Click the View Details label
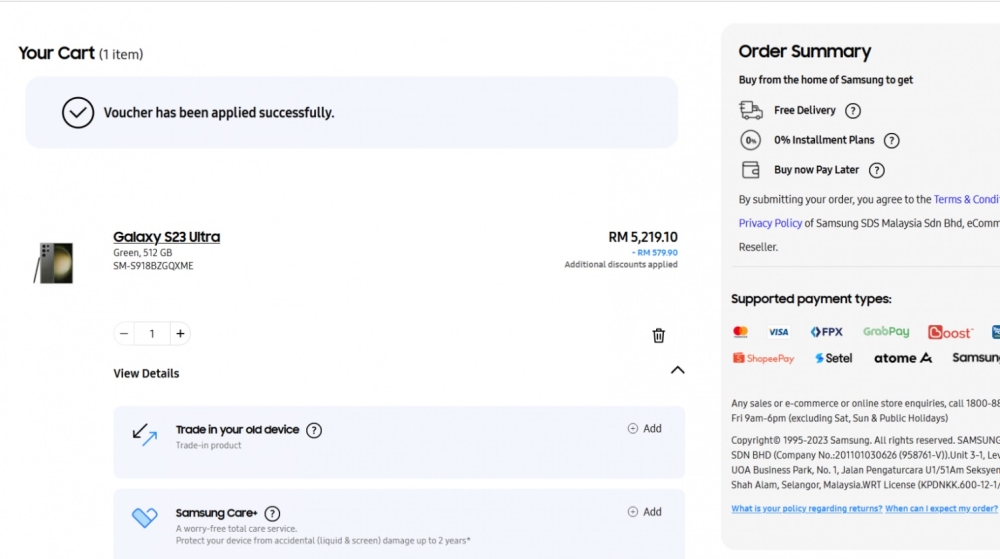Viewport: 1000px width, 559px height. tap(146, 374)
